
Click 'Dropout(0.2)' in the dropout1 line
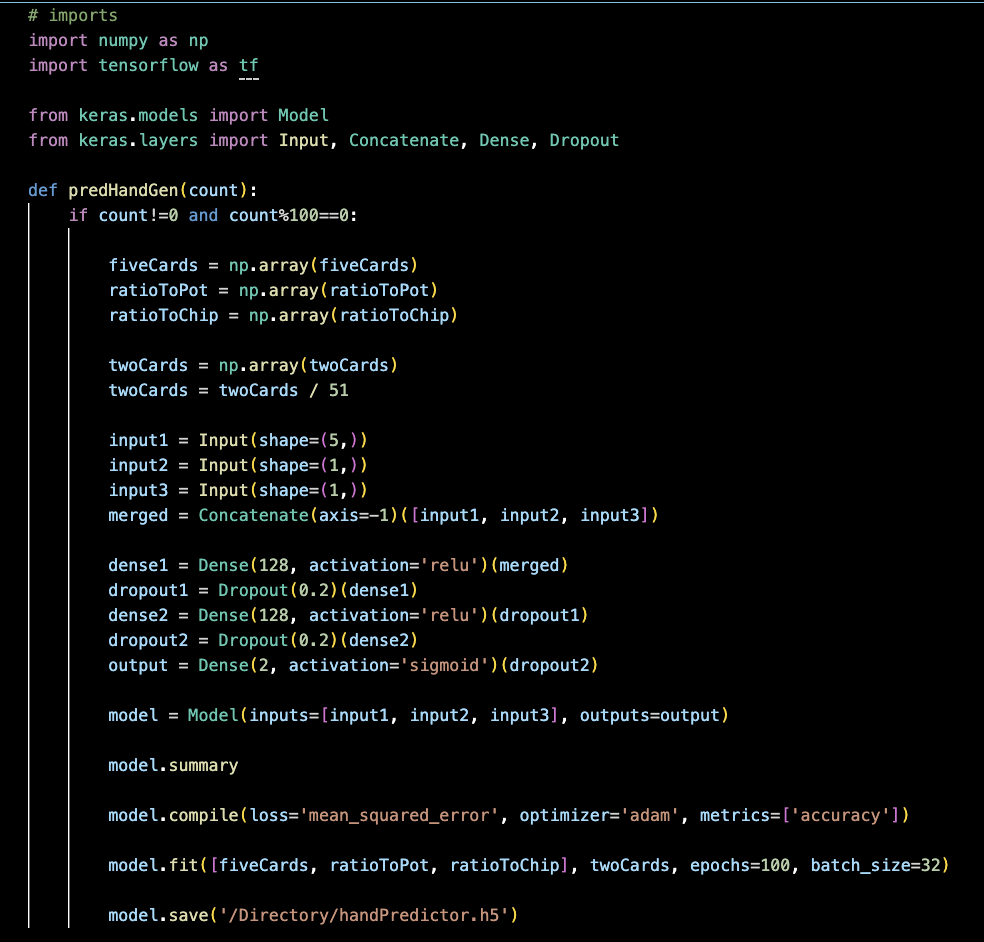(279, 591)
